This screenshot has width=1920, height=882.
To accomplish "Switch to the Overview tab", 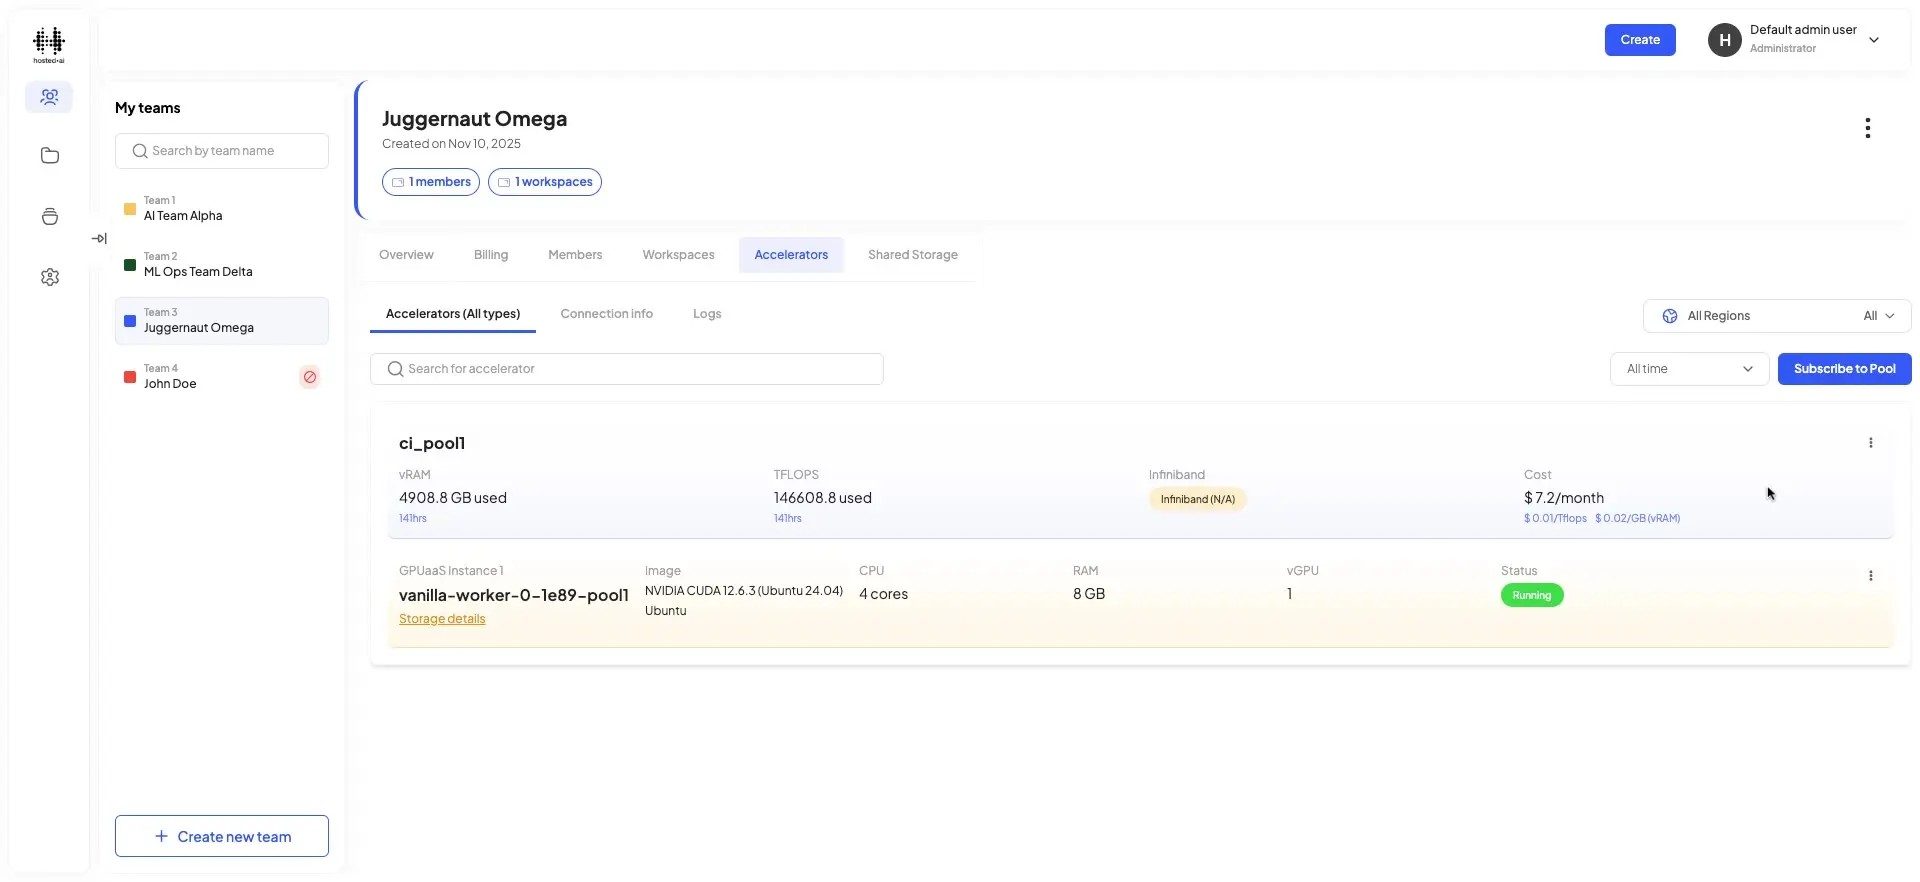I will click(x=406, y=255).
